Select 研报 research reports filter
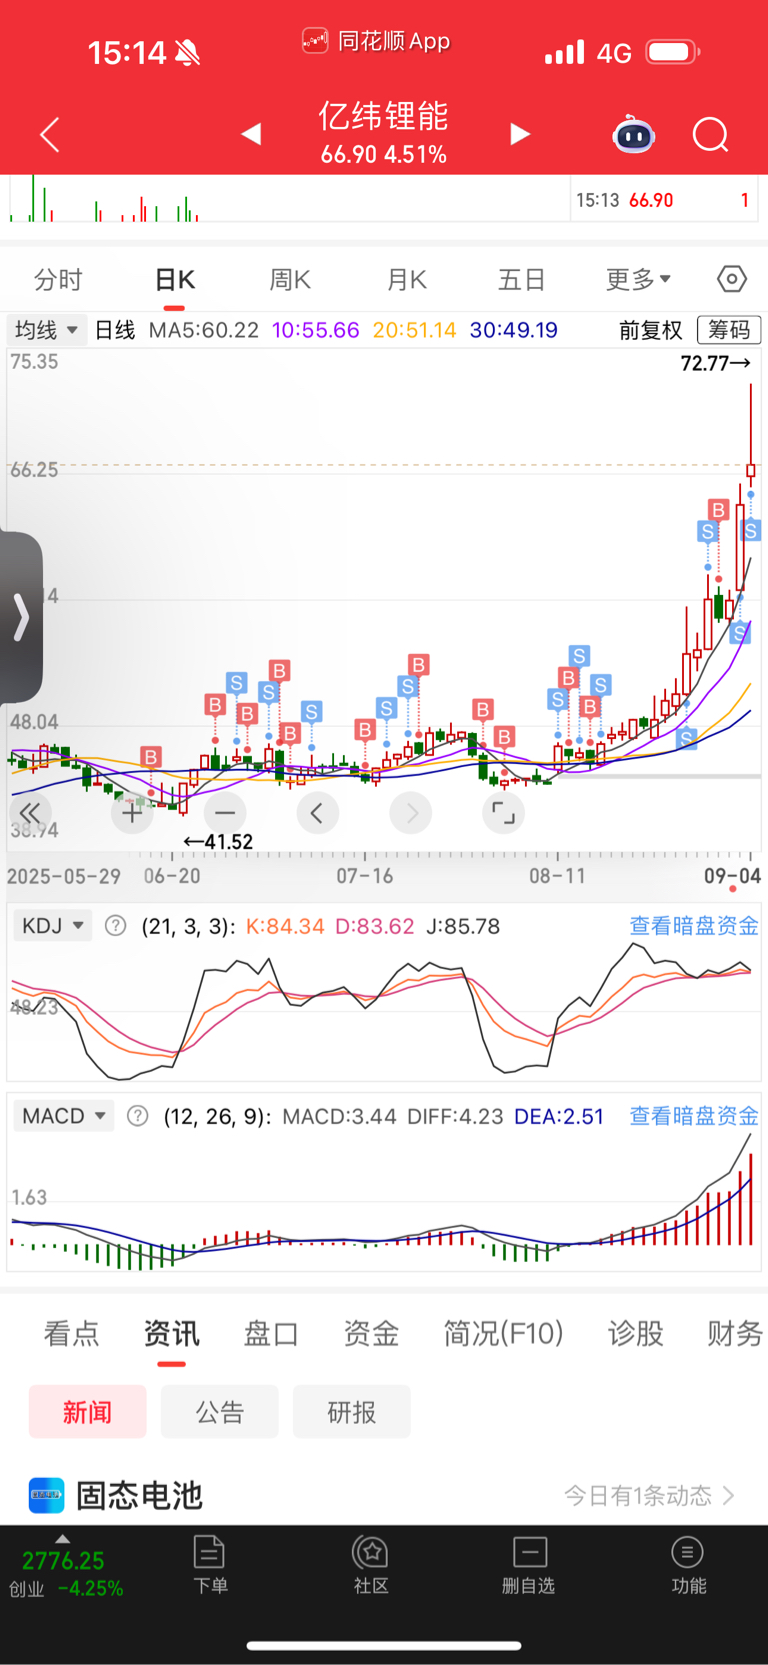 point(352,1412)
